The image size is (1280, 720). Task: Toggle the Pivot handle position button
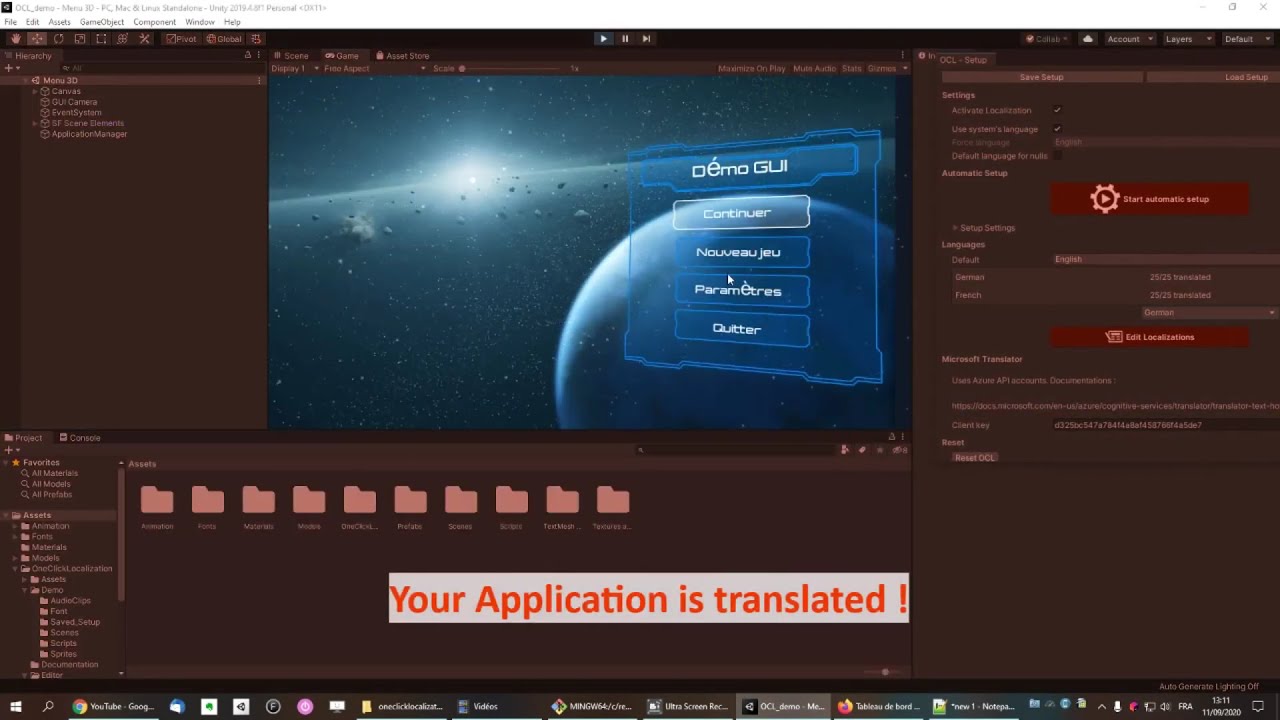point(181,39)
